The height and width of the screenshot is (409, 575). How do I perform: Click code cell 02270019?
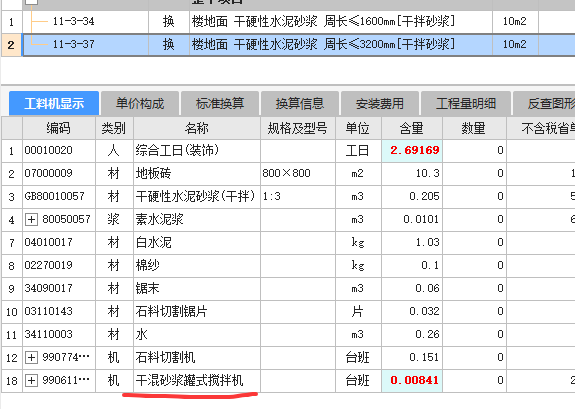pos(59,265)
